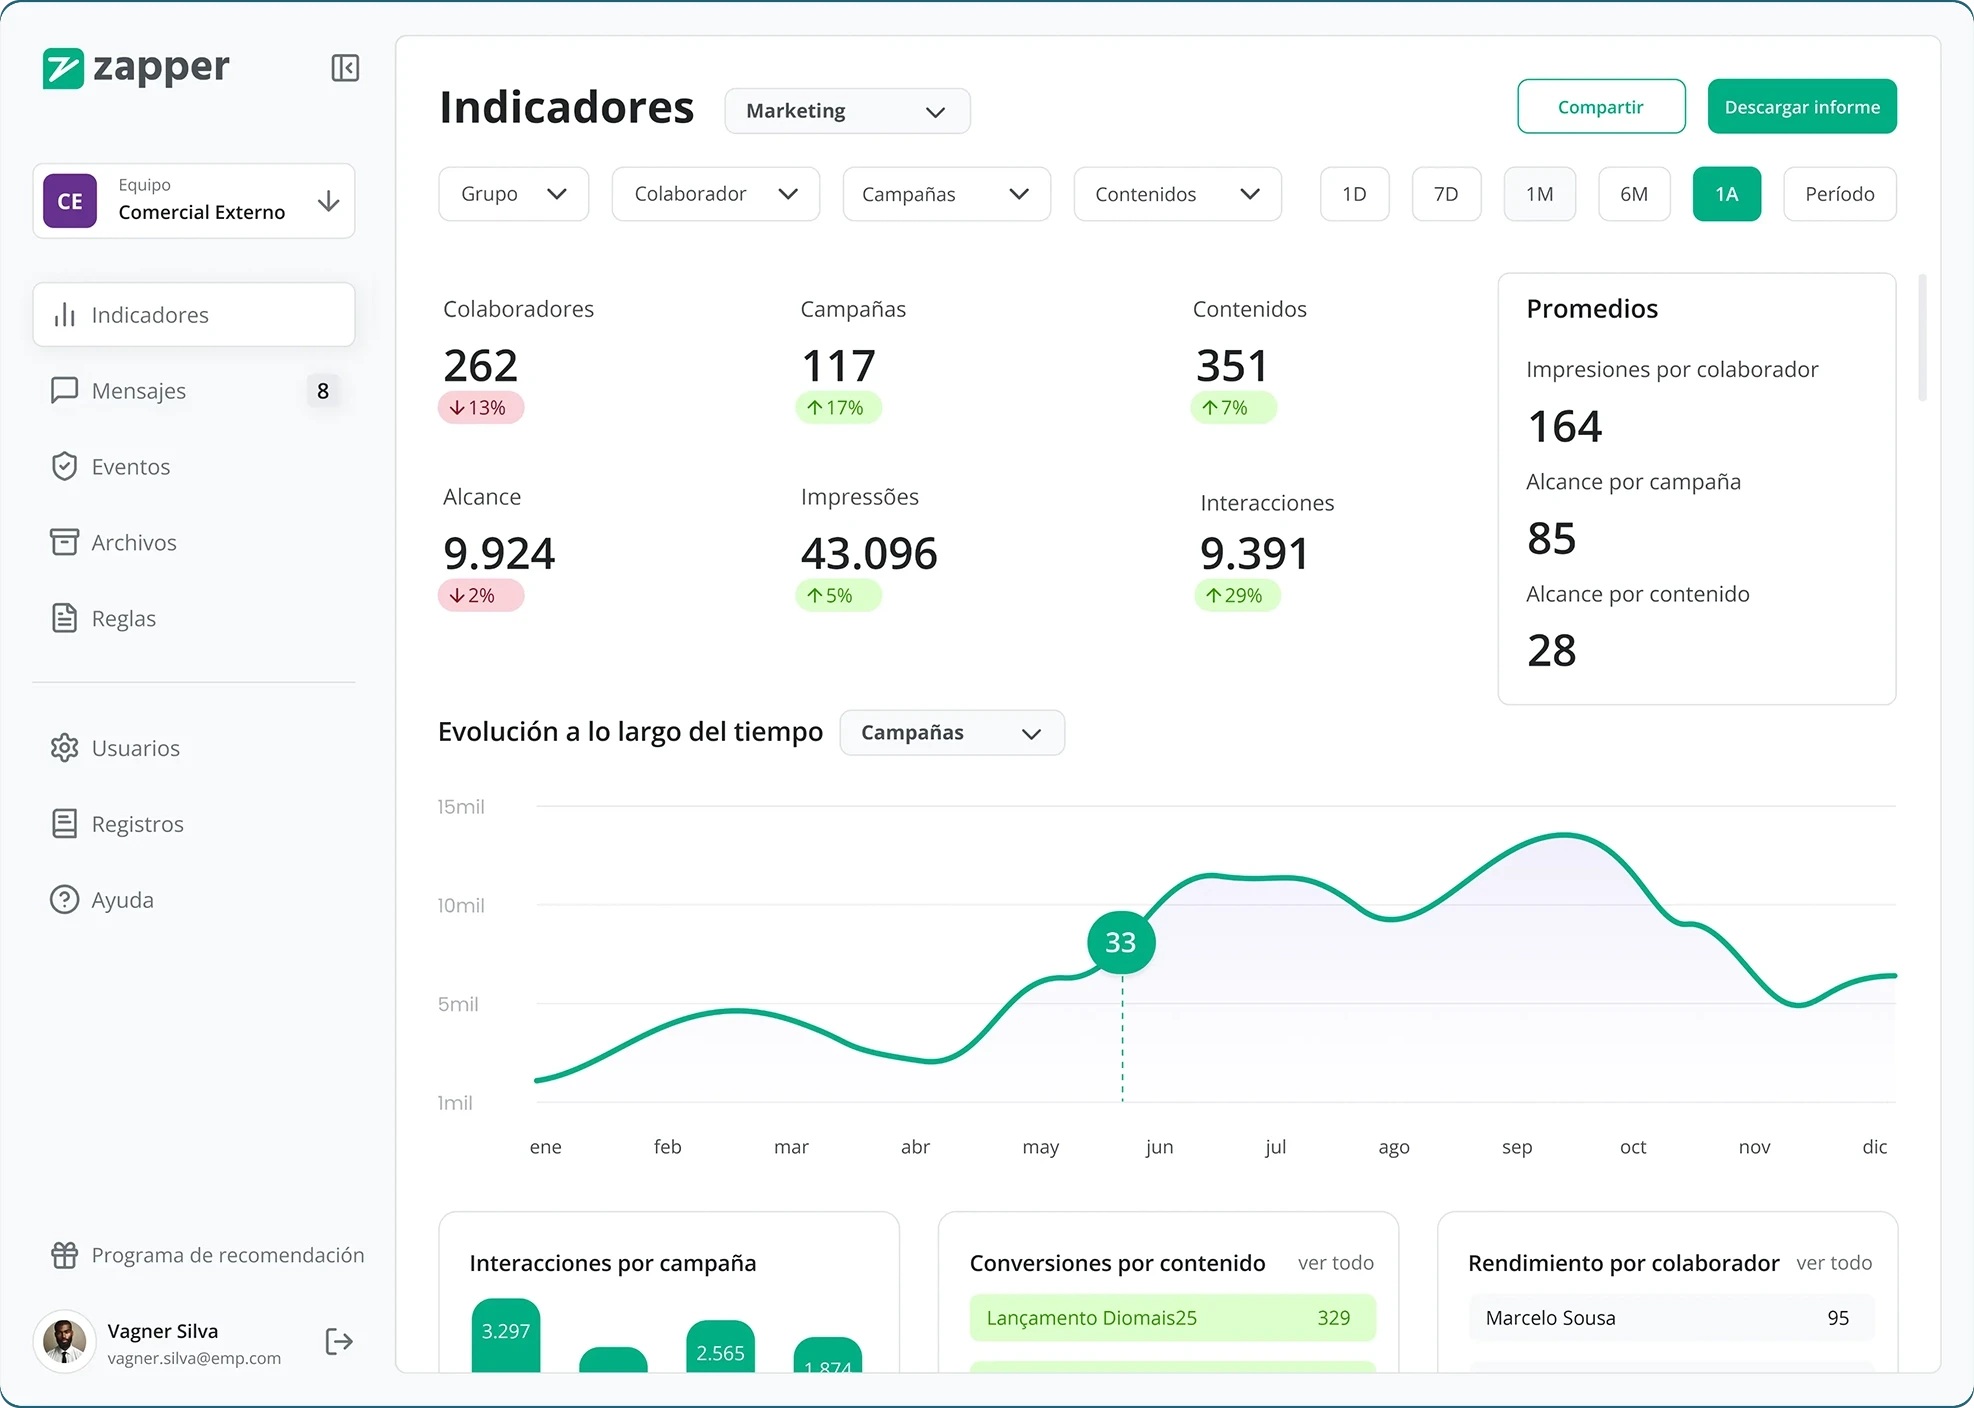Click the Colaboradores down 13% badge
Screen dimensions: 1974x1408
coord(481,408)
